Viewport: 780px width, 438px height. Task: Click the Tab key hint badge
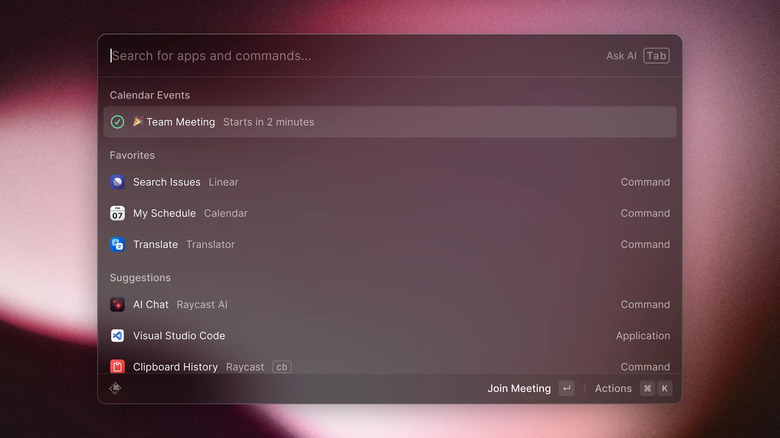point(656,56)
